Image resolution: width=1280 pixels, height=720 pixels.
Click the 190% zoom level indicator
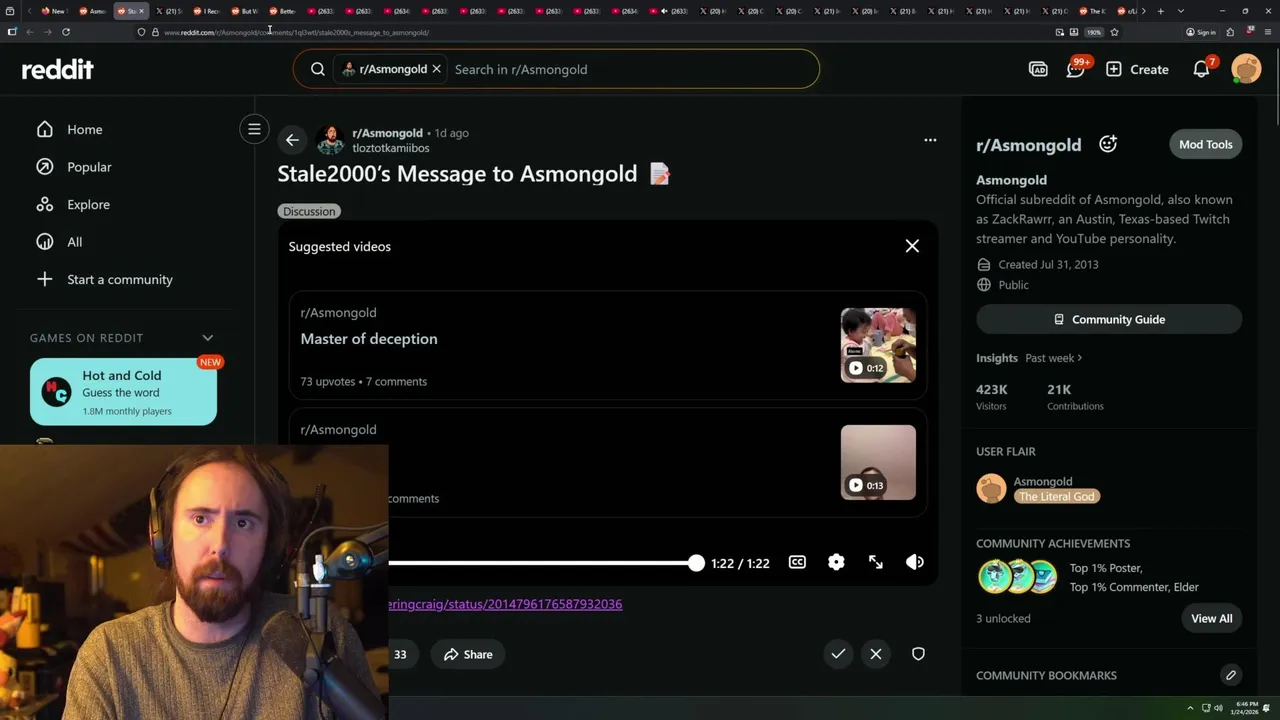click(1094, 32)
